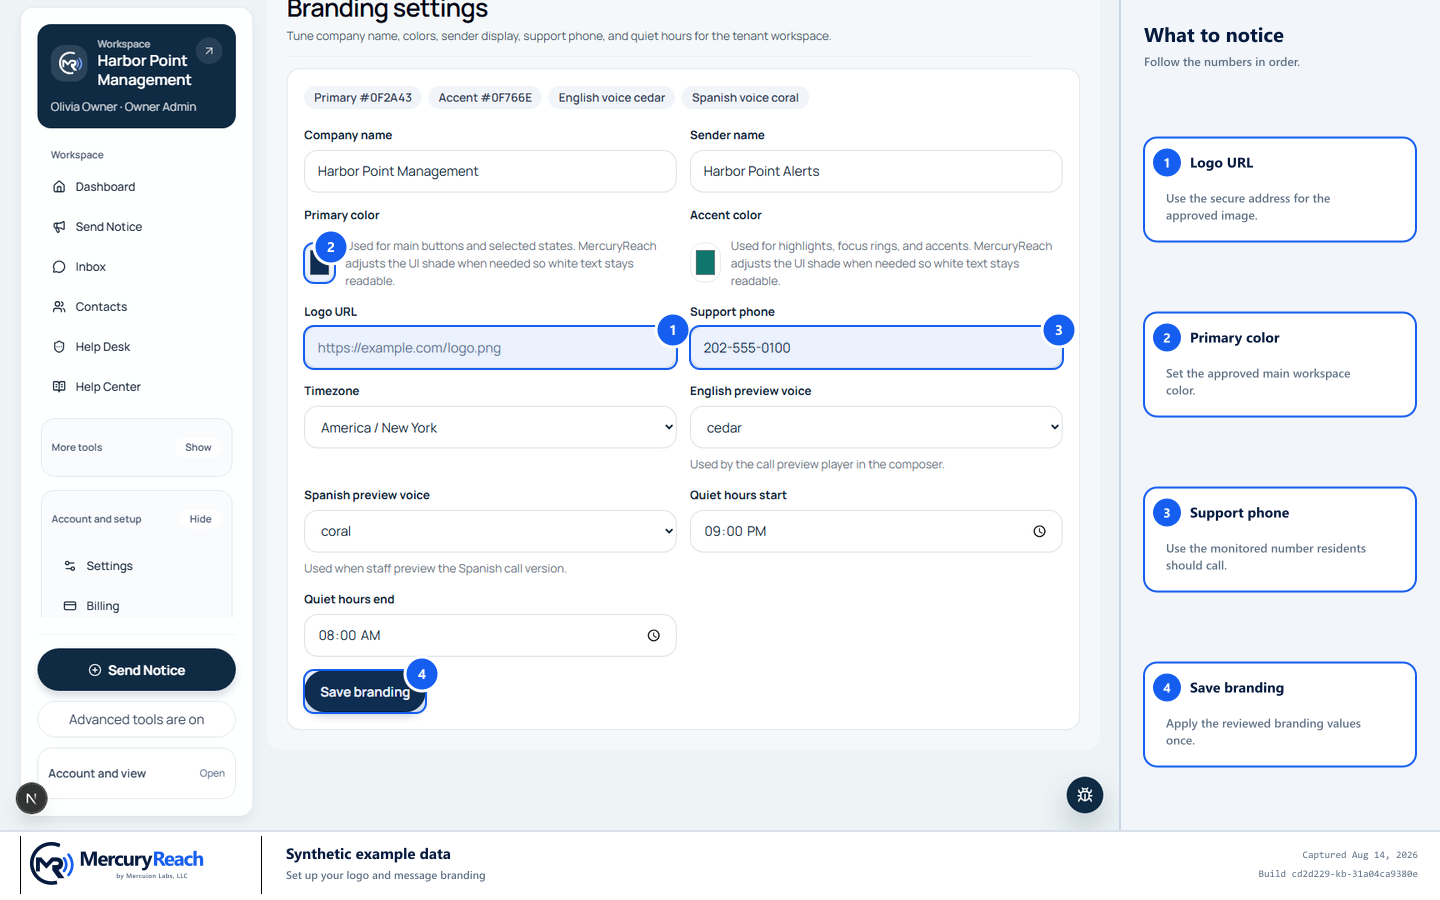Focus the Sender name field
Screen dimensions: 1440x900
point(876,171)
